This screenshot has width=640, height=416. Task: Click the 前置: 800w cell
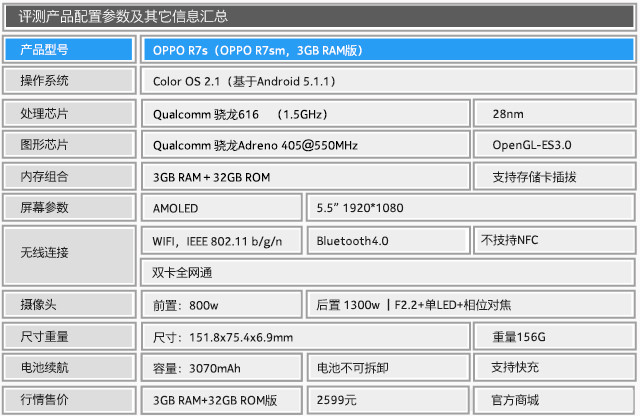pos(222,304)
